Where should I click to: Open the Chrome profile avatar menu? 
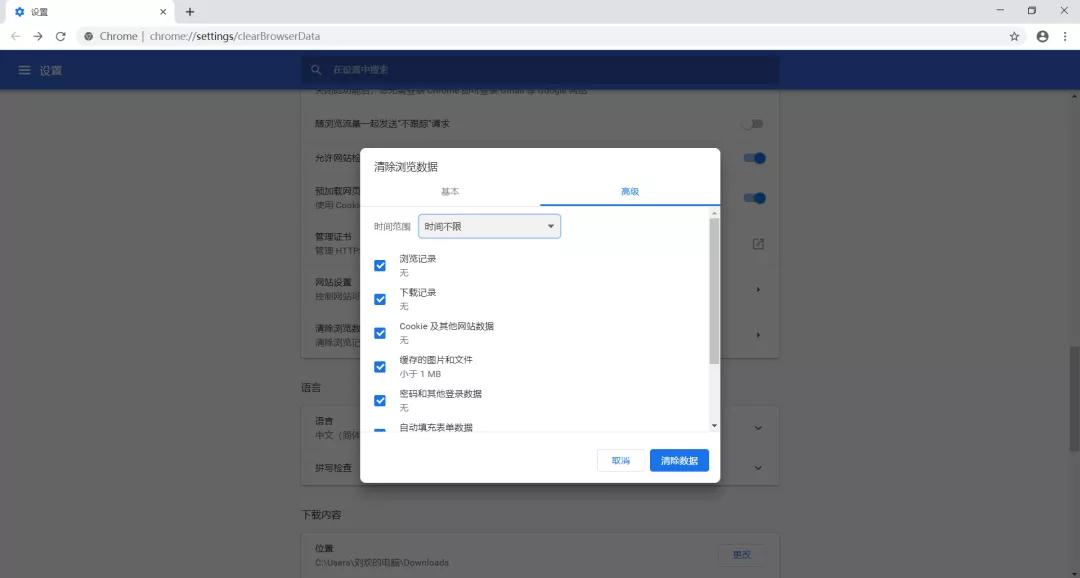pos(1042,36)
